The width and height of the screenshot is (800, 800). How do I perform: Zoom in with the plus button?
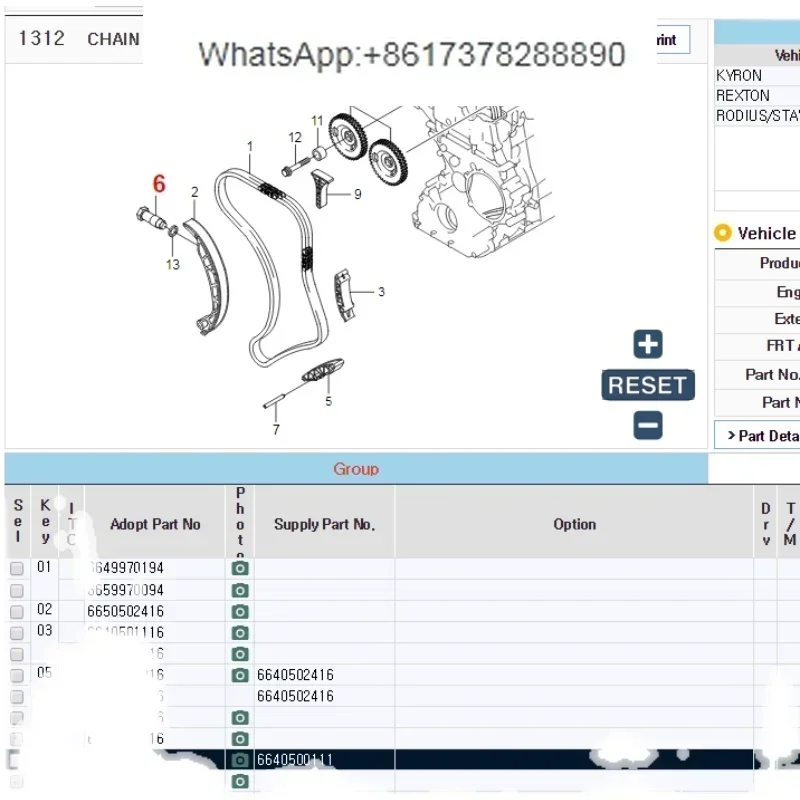pos(648,344)
